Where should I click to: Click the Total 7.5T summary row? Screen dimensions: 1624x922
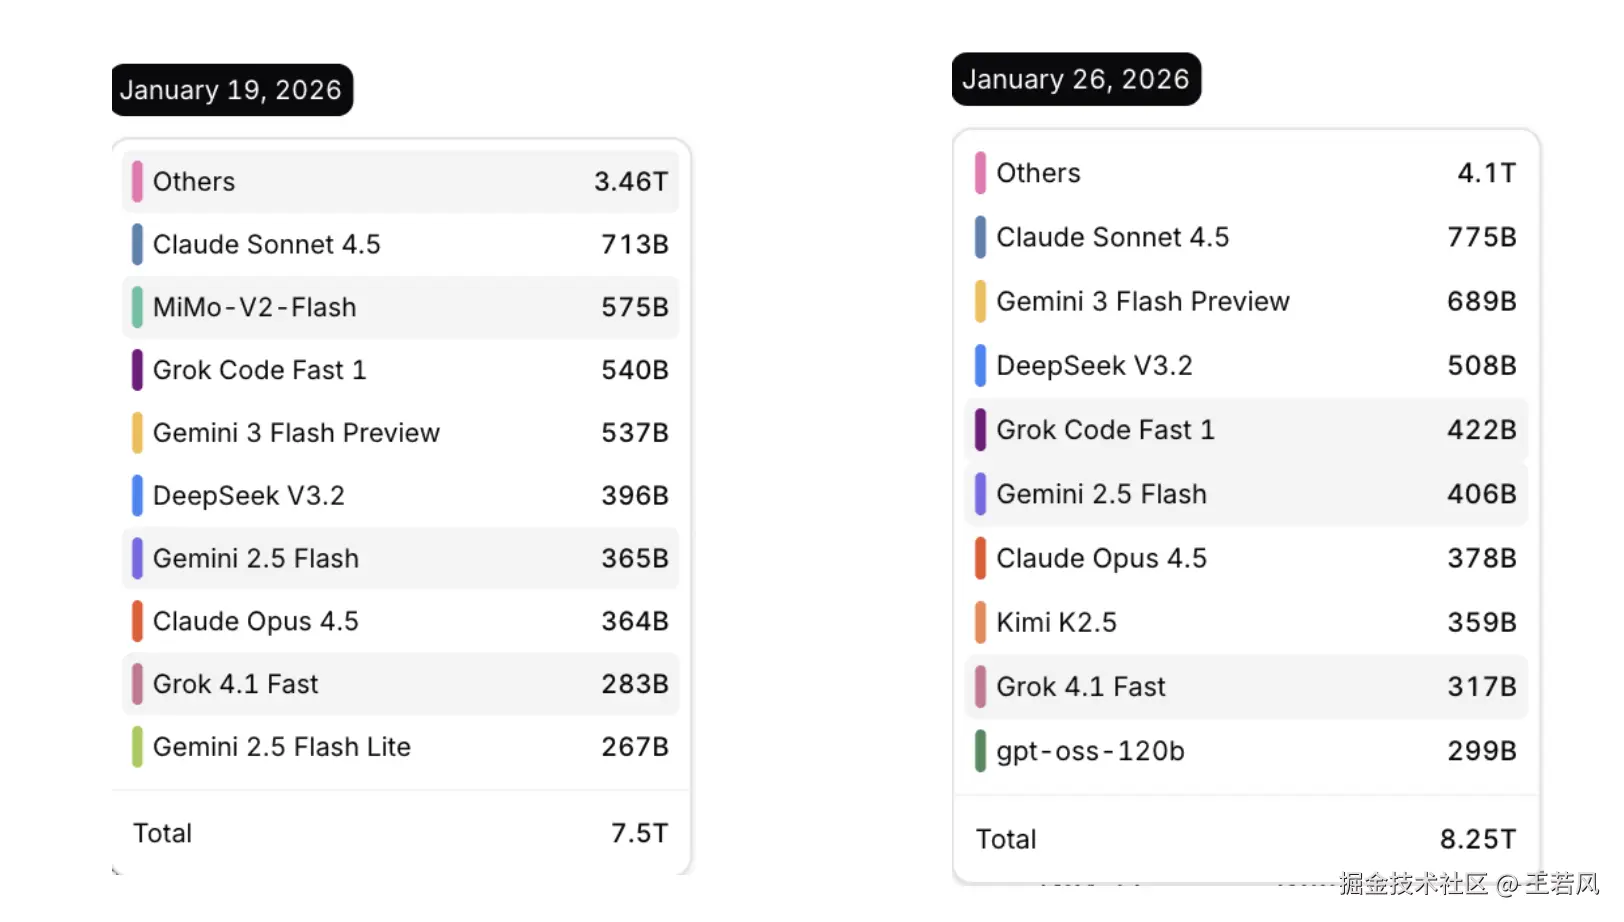click(x=400, y=833)
